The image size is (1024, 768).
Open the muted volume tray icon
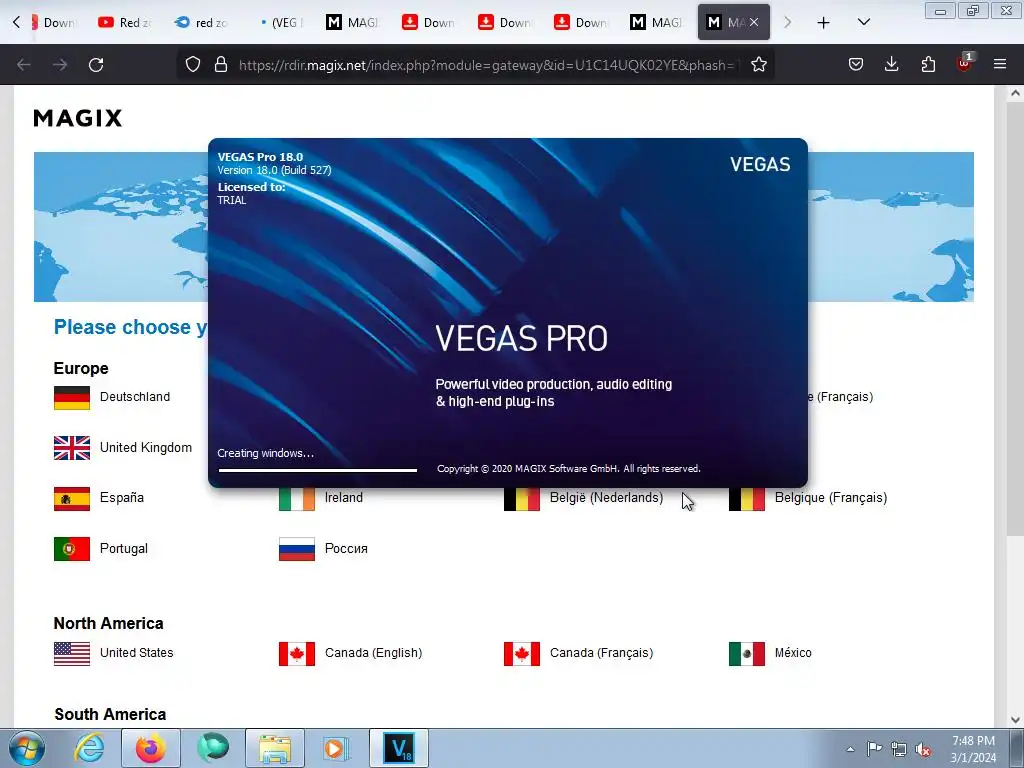(x=923, y=749)
